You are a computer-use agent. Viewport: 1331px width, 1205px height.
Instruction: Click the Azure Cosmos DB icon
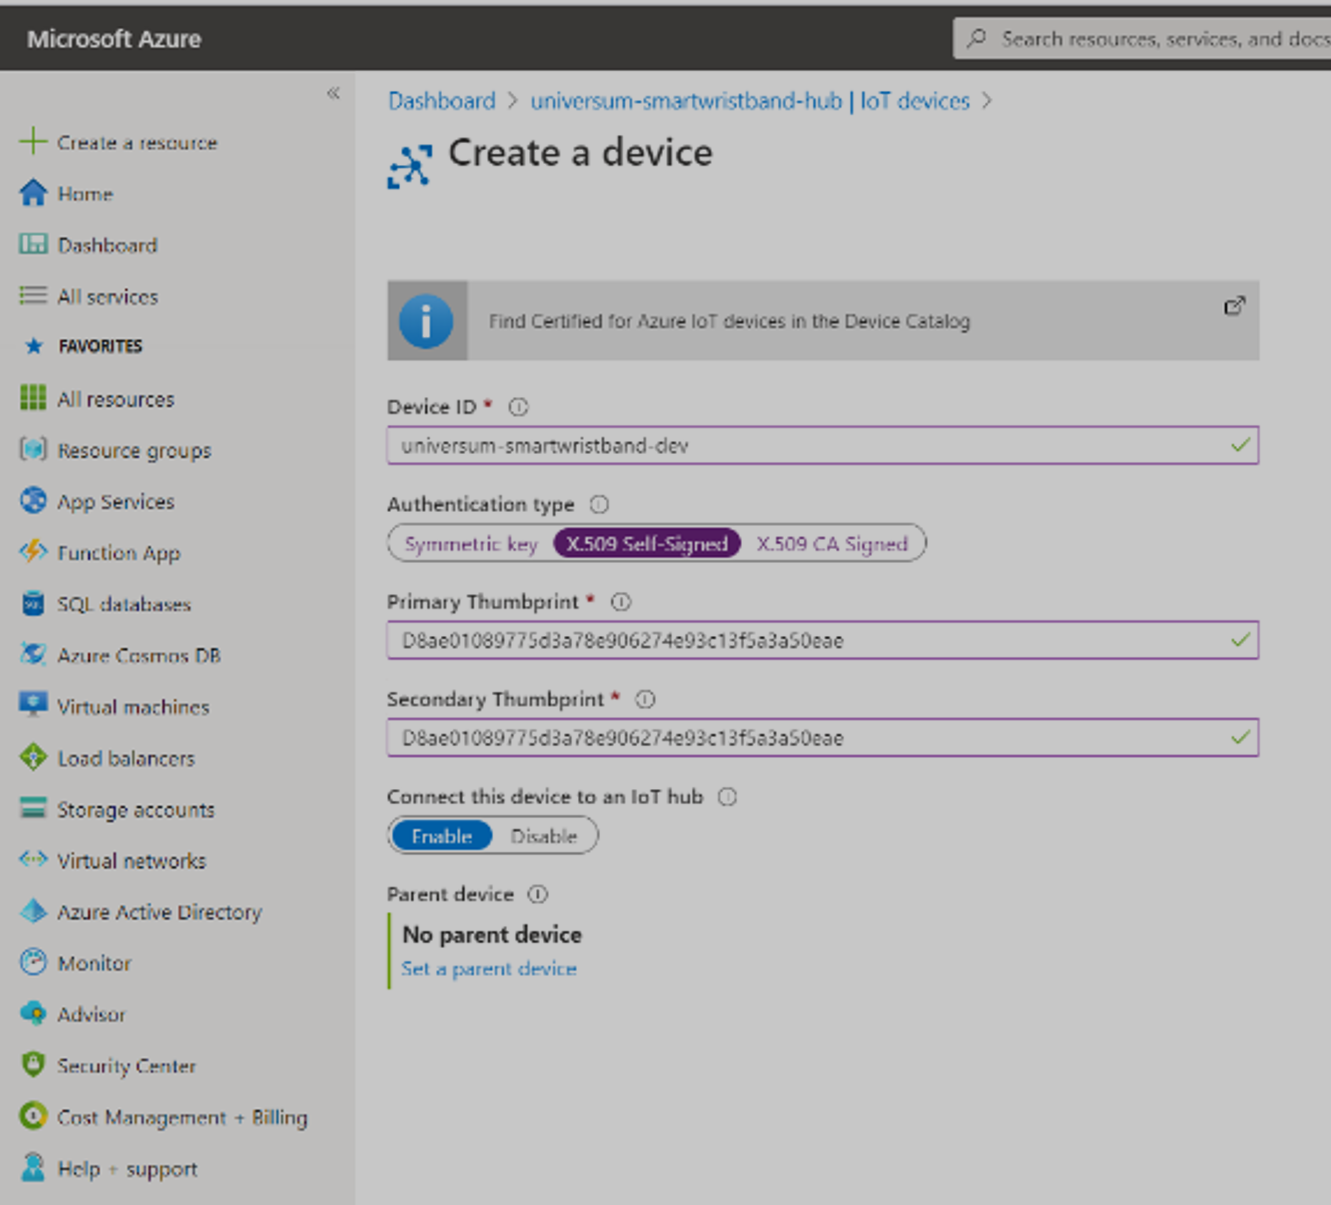tap(33, 655)
